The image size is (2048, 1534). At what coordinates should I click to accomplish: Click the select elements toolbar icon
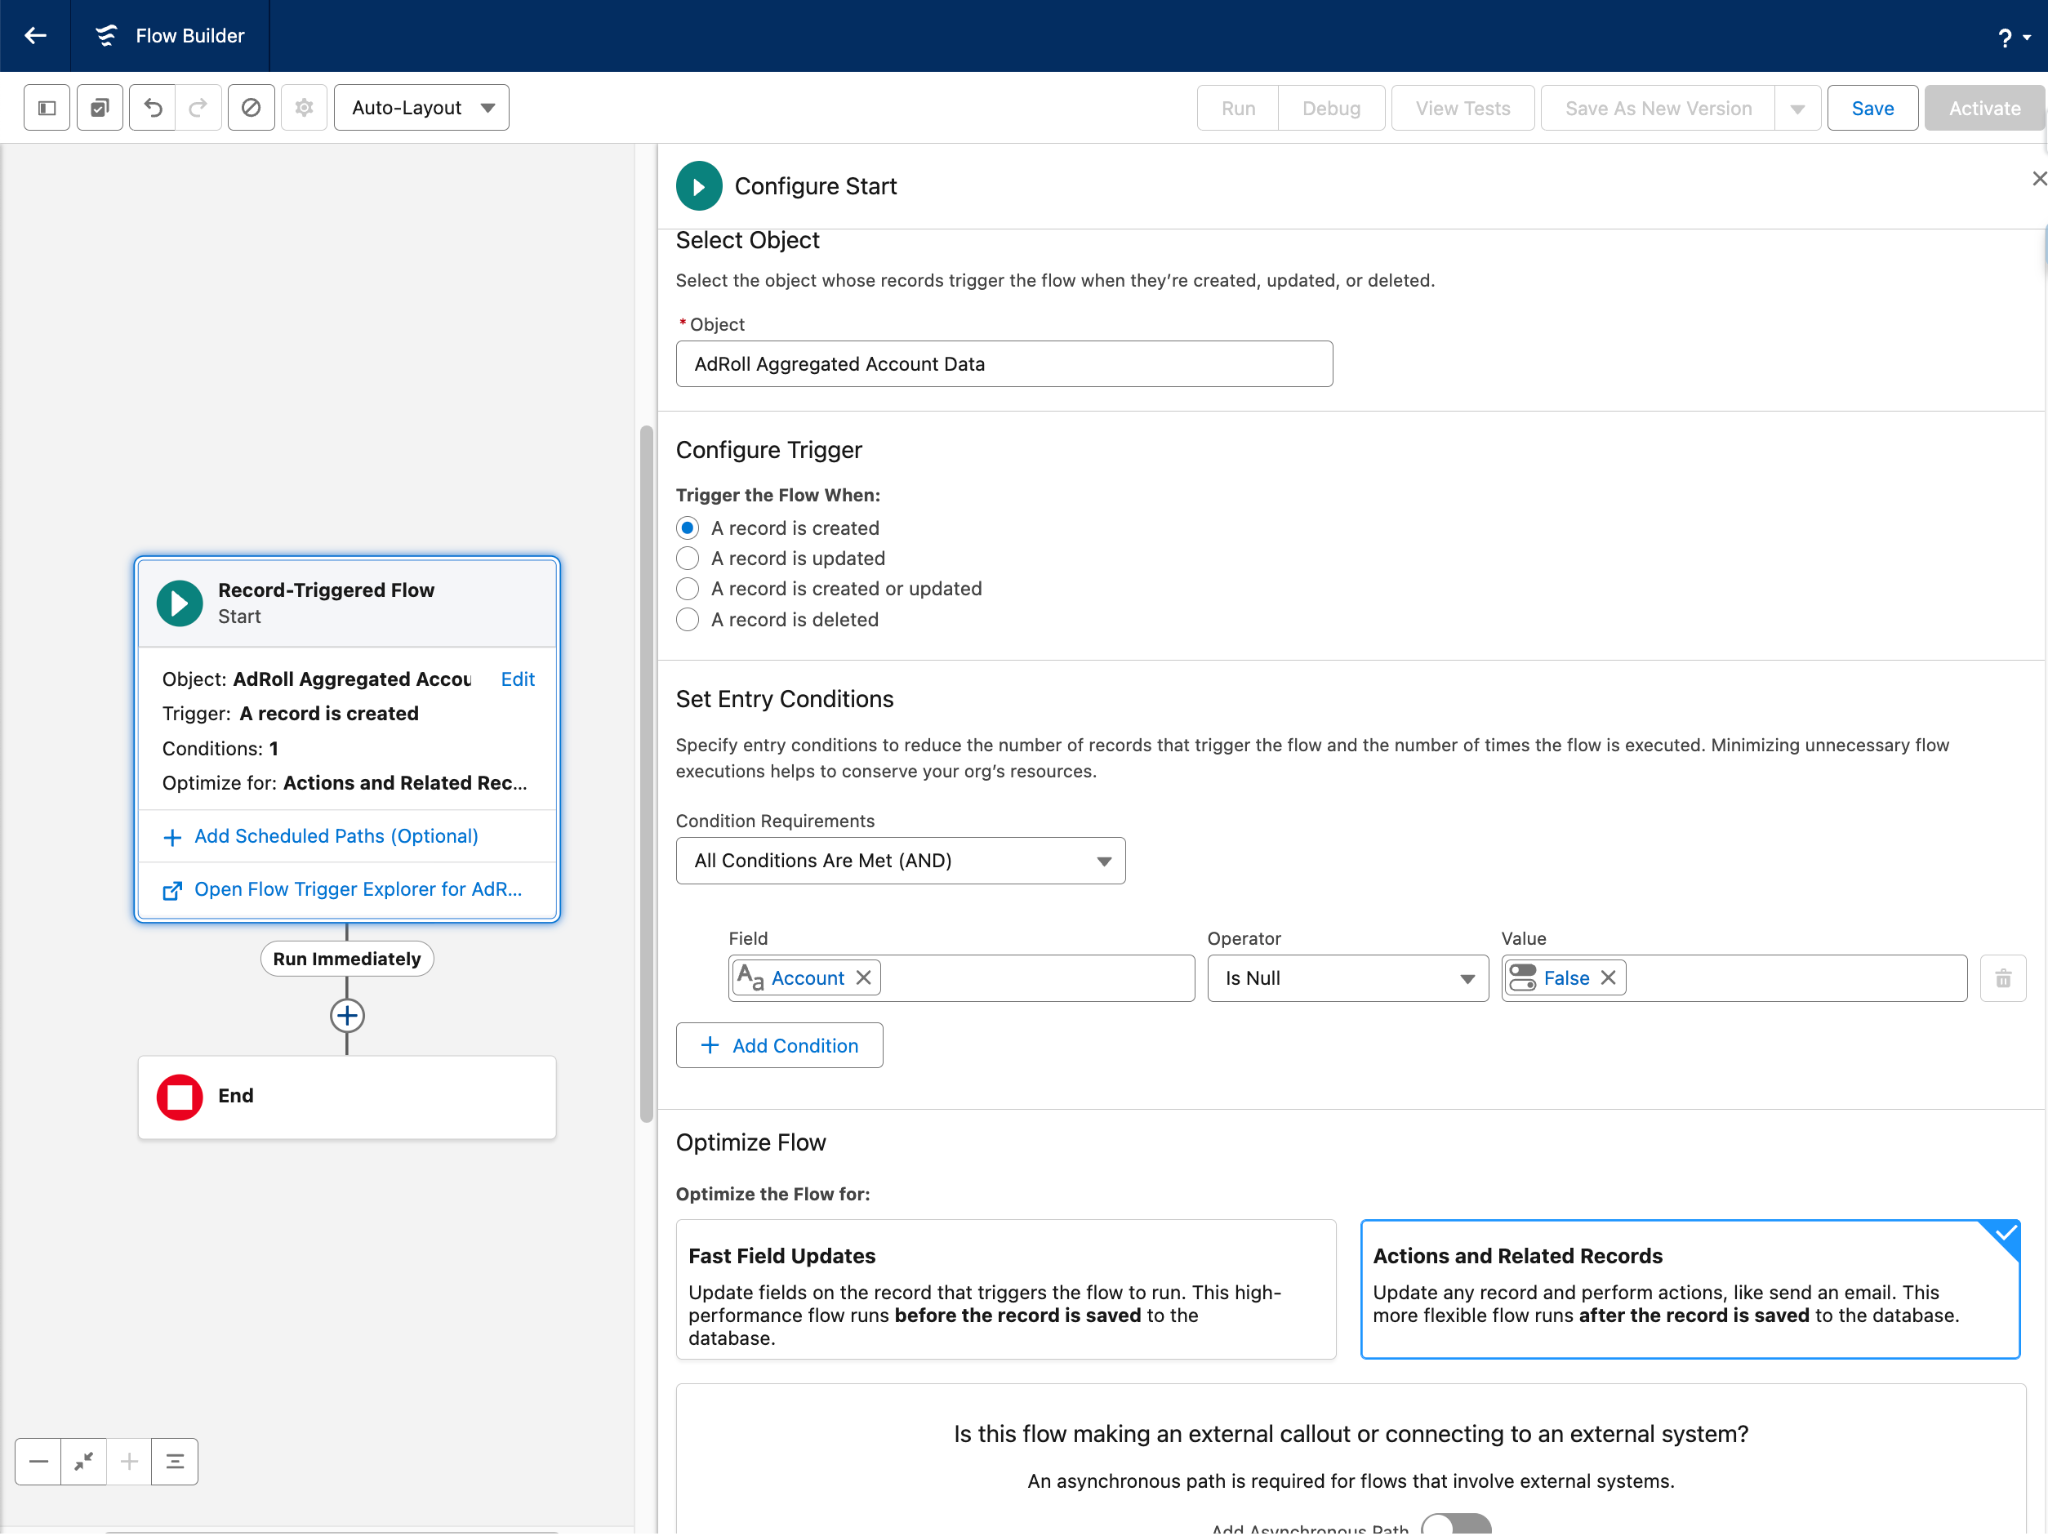(100, 108)
